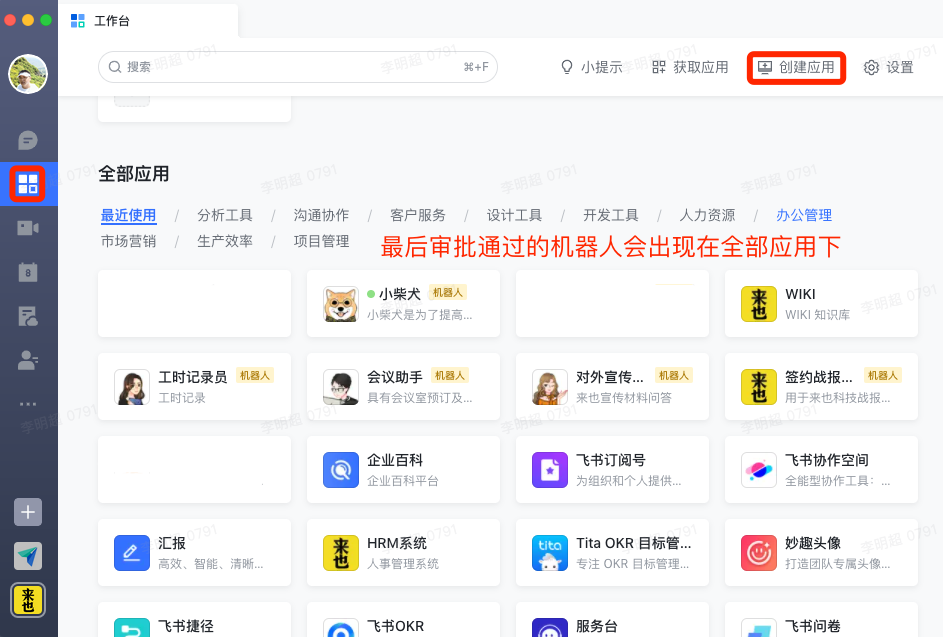
Task: Open the more (three dots) sidebar icon
Action: pyautogui.click(x=28, y=404)
